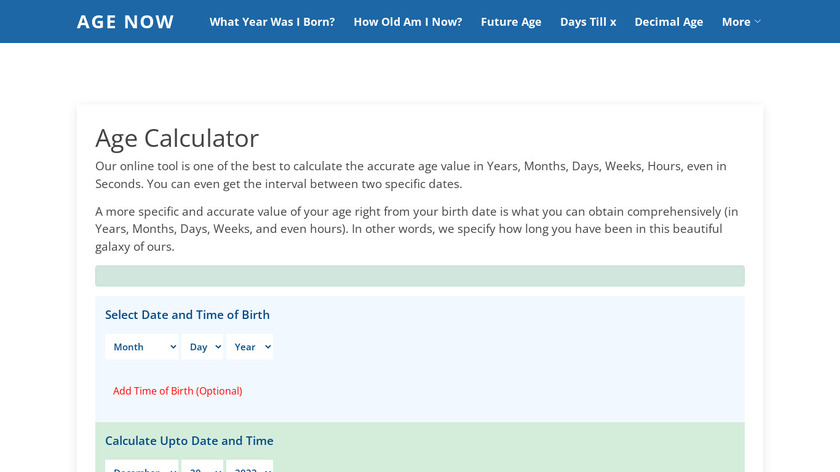Expand the More menu chevron
Viewport: 840px width, 472px height.
757,22
